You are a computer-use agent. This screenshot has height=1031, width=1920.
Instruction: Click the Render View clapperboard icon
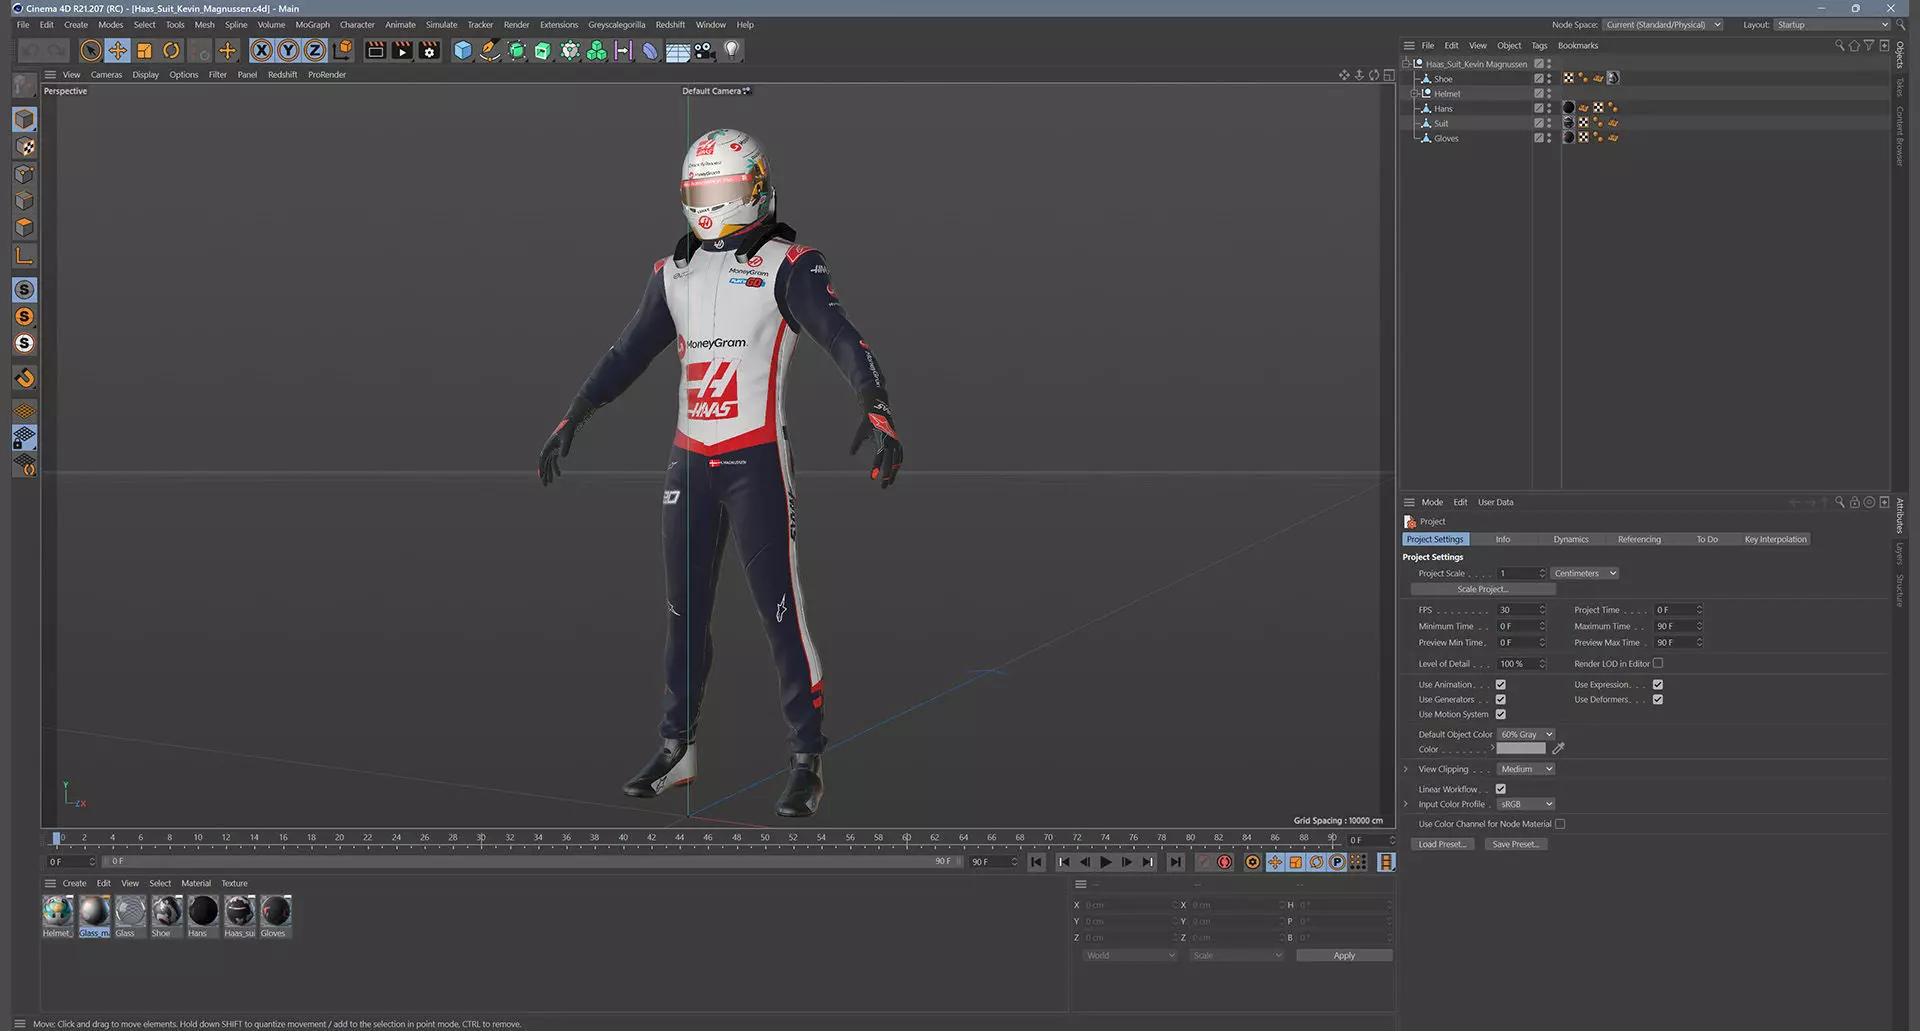(x=376, y=50)
